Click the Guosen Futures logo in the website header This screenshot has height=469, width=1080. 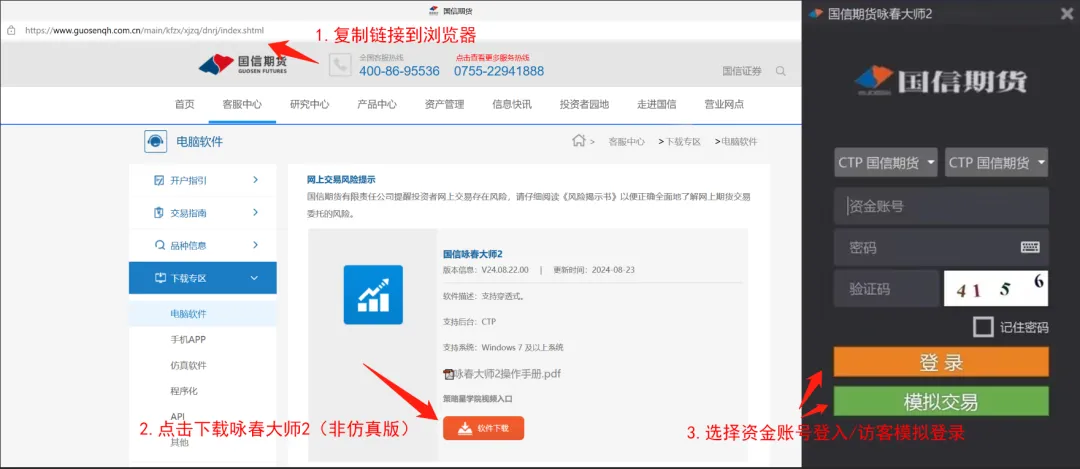click(x=242, y=65)
